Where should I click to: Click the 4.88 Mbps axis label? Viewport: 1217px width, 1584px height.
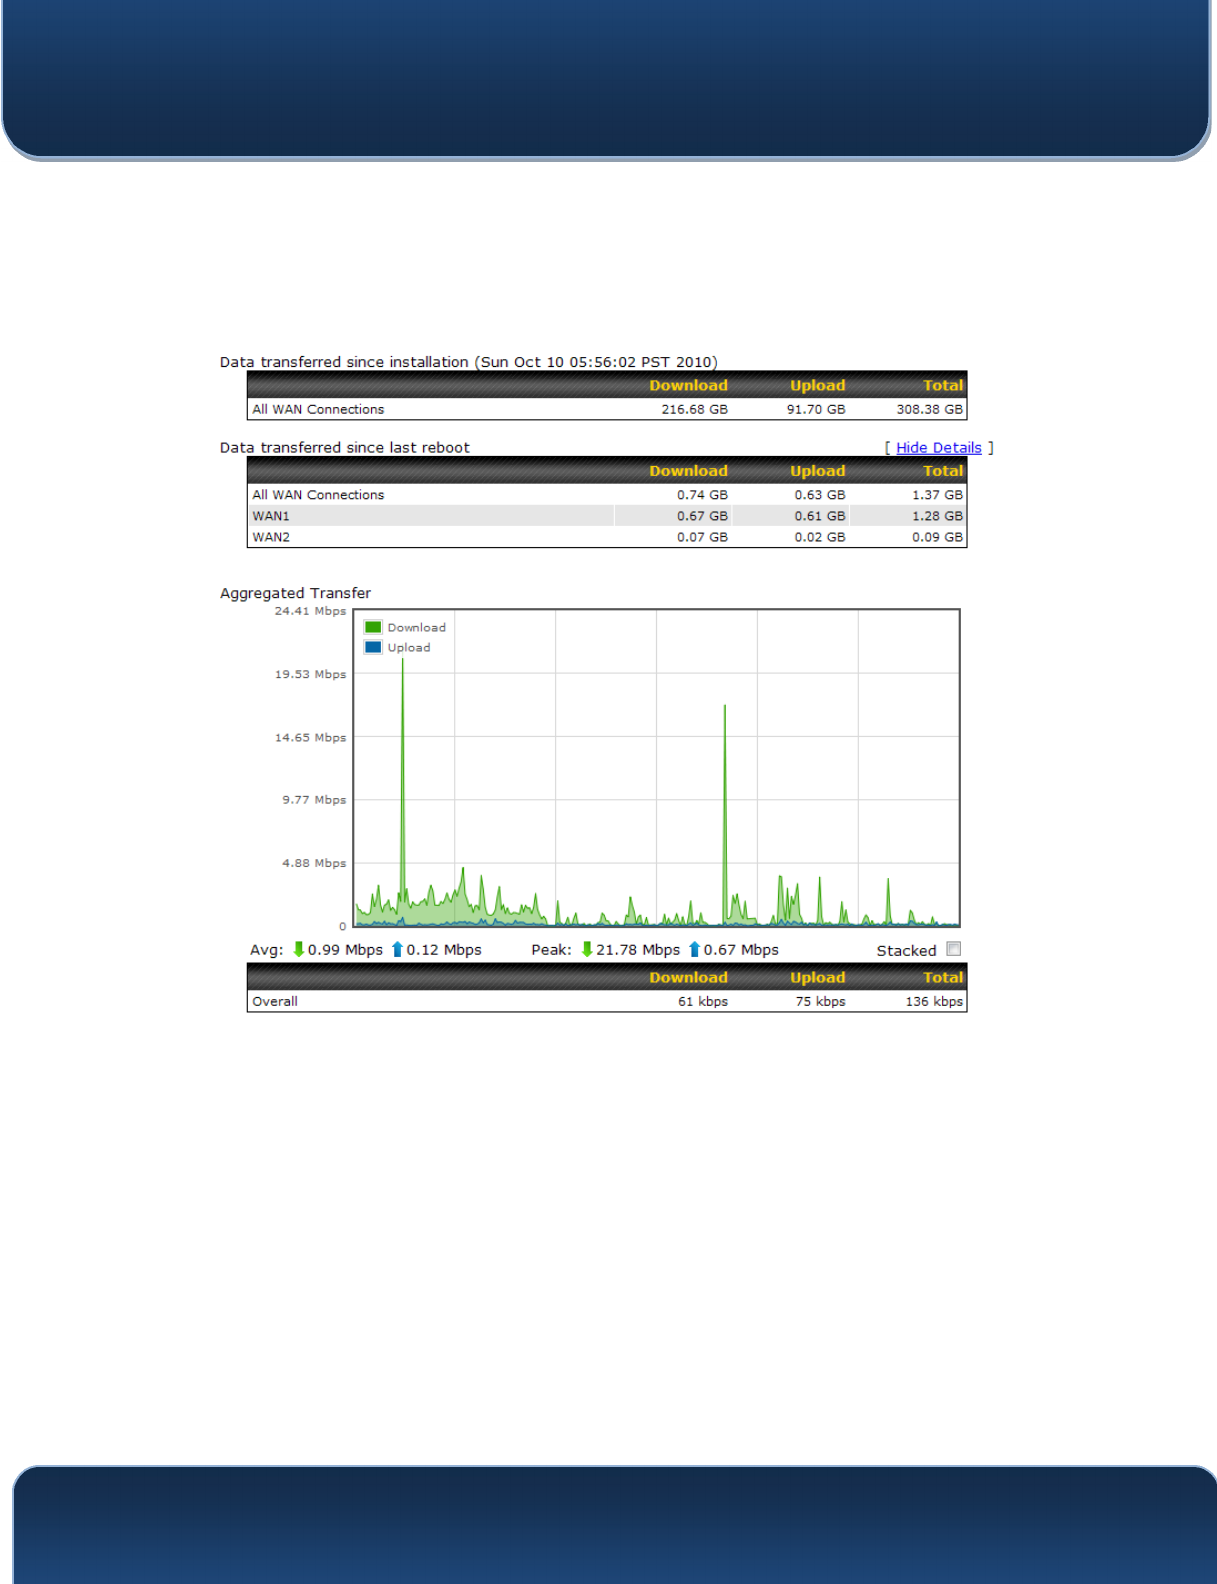coord(314,863)
